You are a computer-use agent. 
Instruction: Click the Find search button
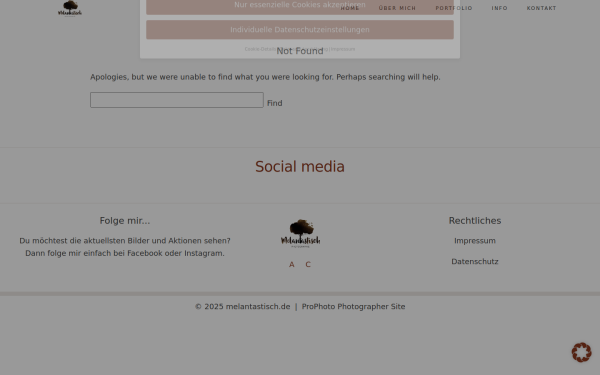[275, 103]
